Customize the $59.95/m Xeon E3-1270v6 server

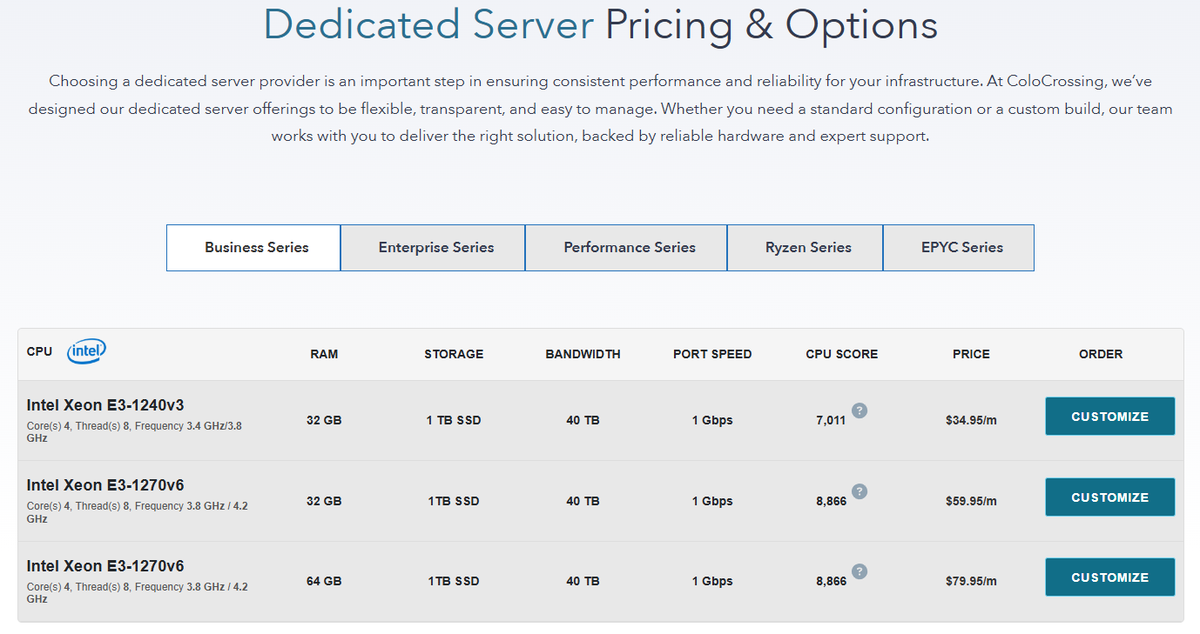coord(1110,497)
